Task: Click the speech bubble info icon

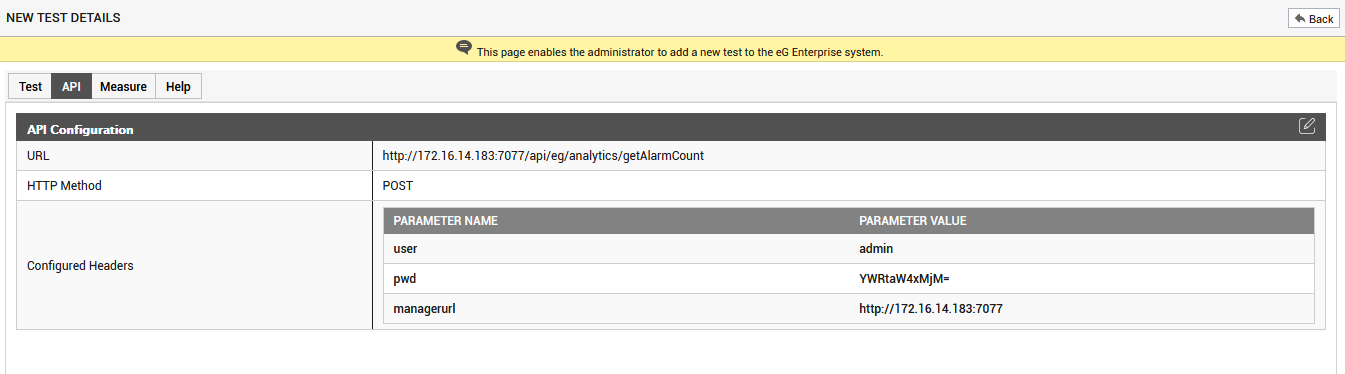Action: click(x=464, y=48)
